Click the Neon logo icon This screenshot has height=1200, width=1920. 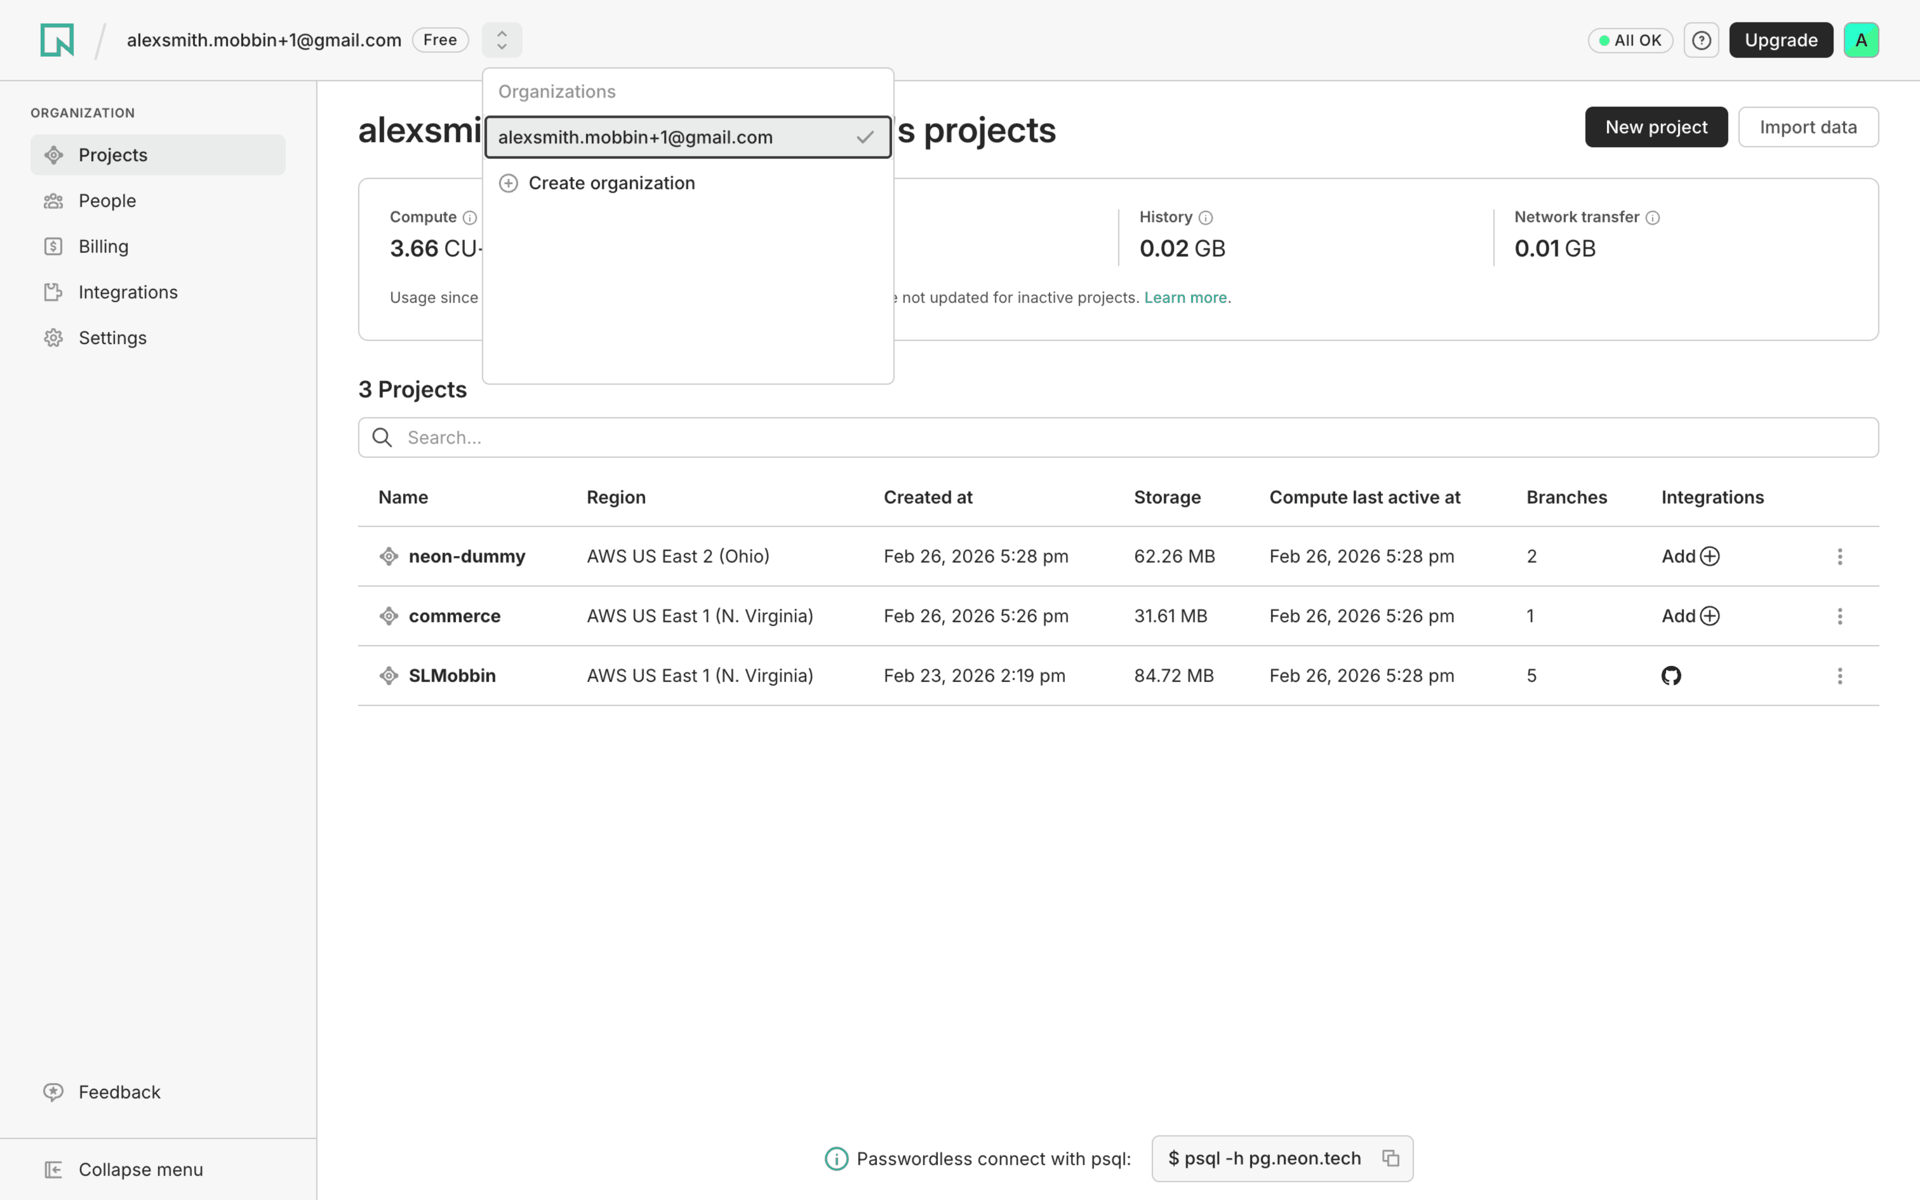point(57,40)
